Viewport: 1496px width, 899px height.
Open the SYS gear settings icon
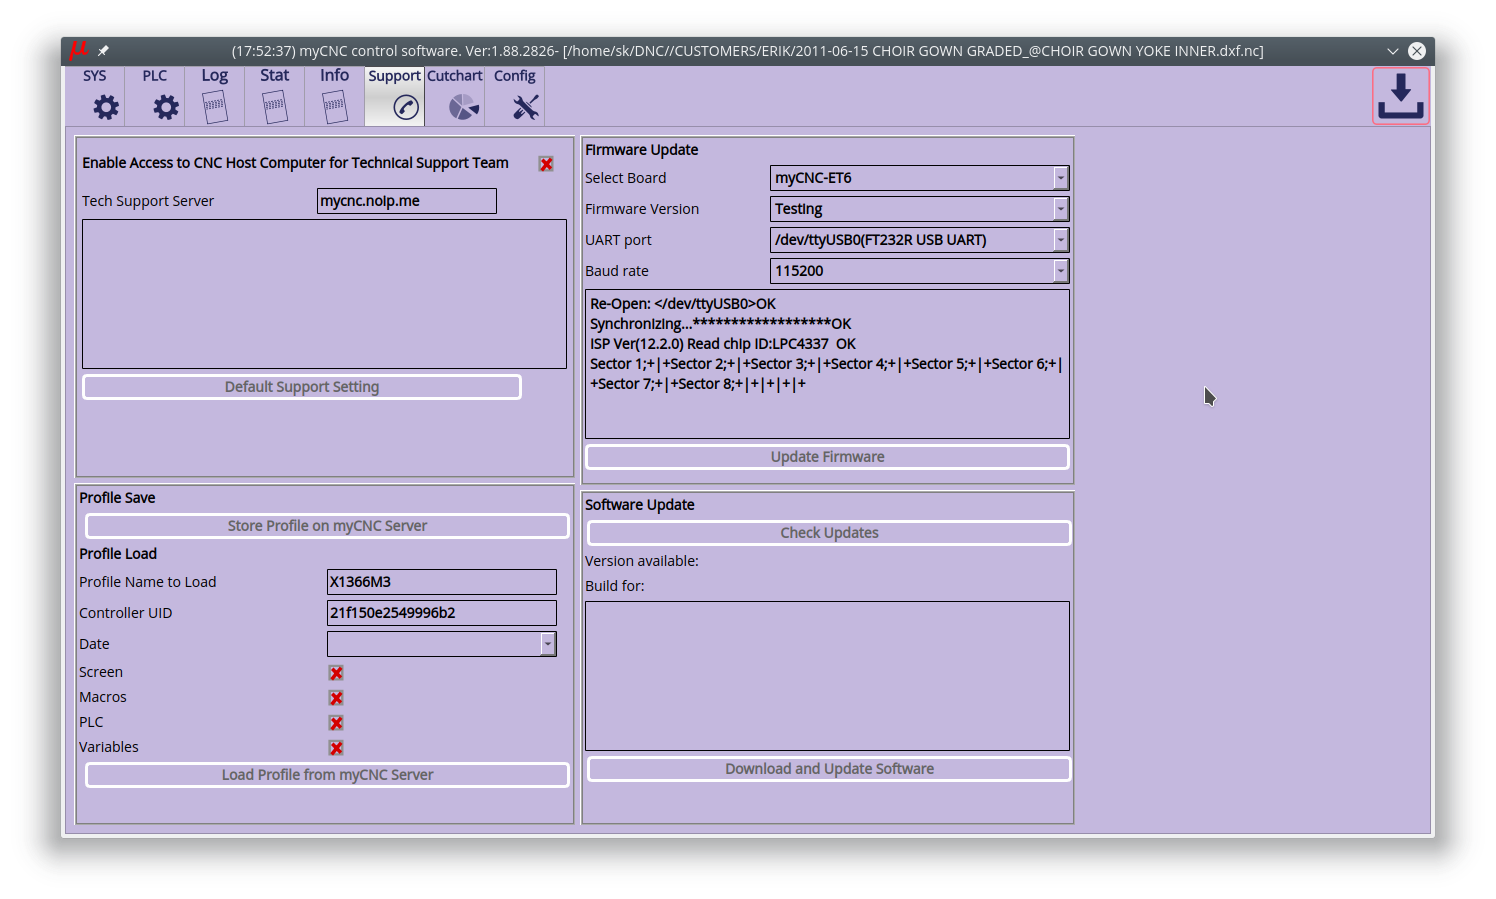[106, 107]
